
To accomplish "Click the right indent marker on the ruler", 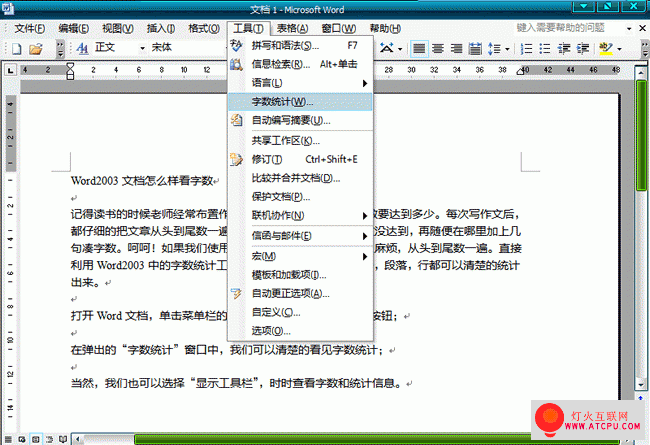I will point(520,72).
